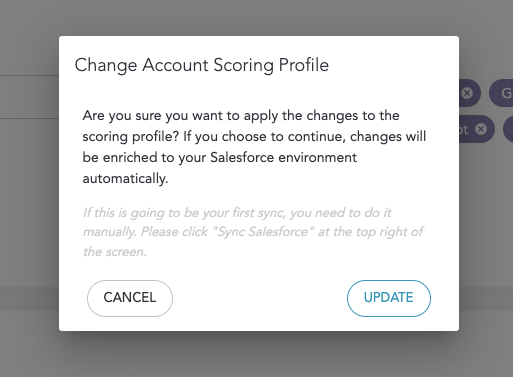Click the "Change Account Scoring Profile" title
513x377 pixels.
pos(202,65)
